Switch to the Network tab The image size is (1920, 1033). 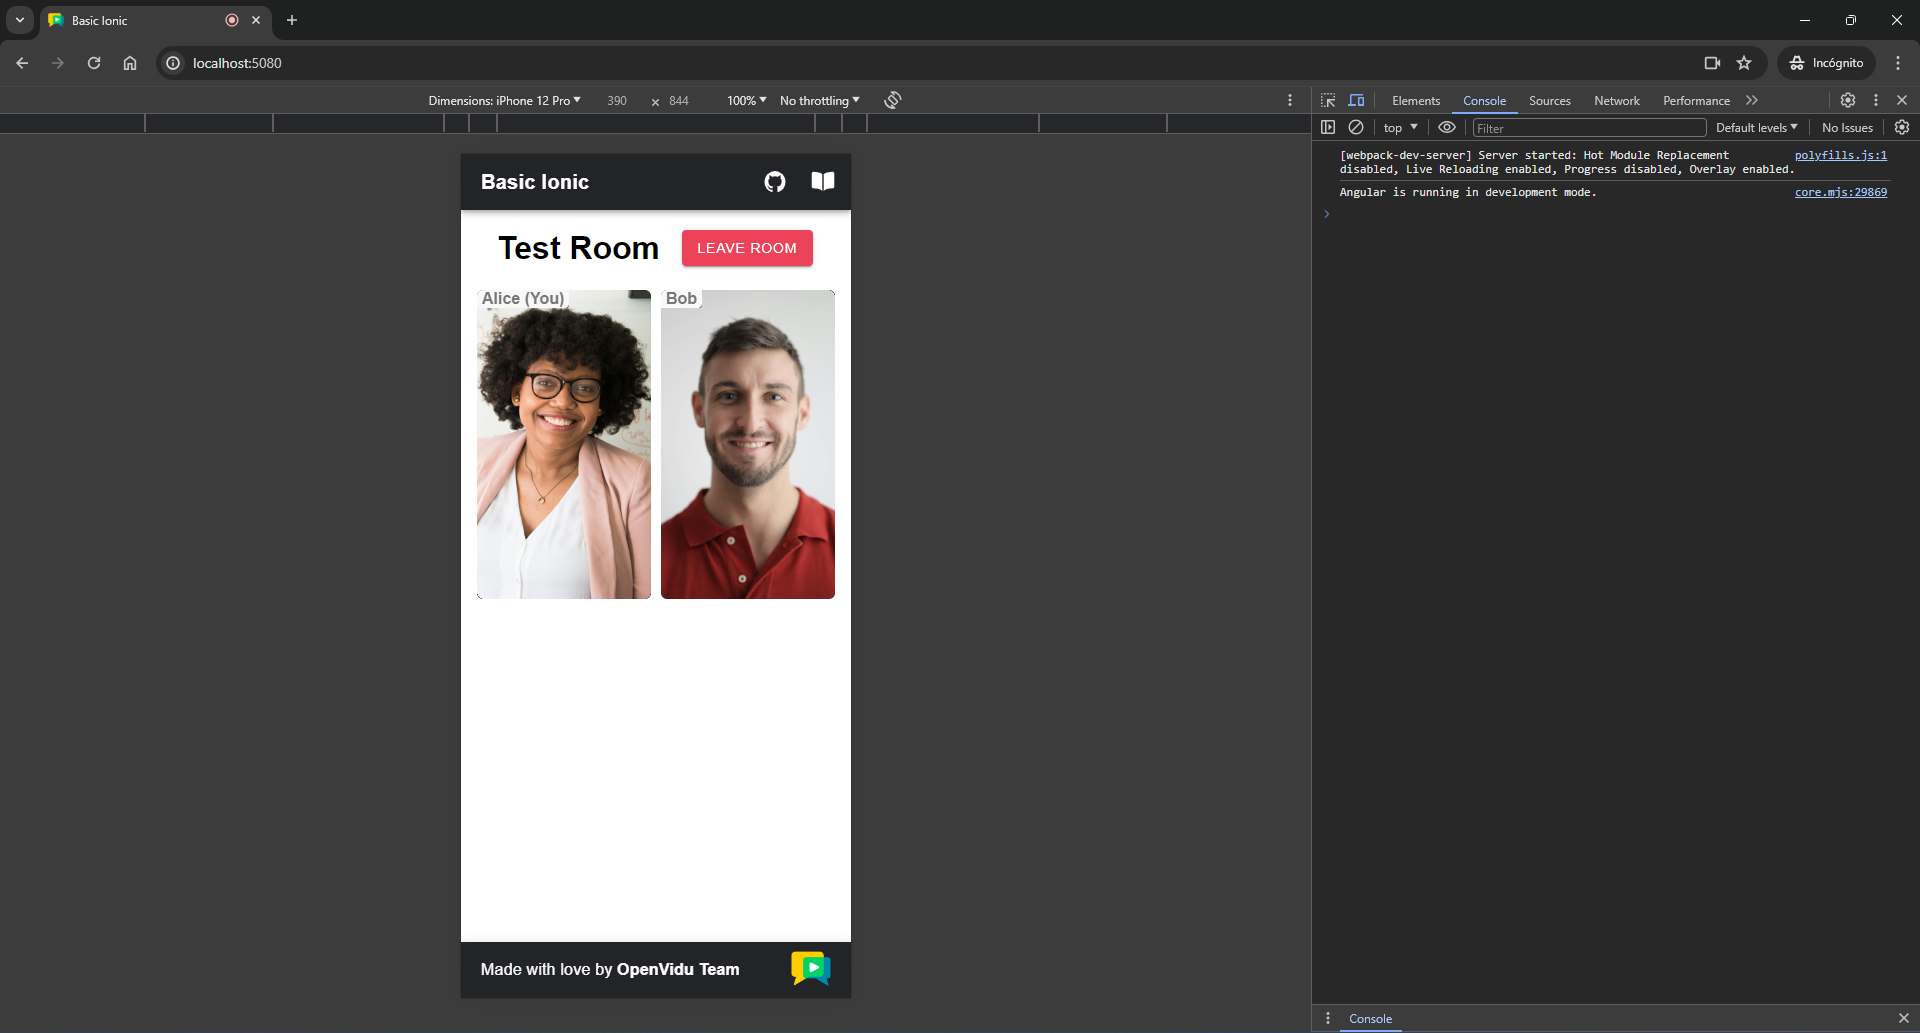(x=1616, y=100)
